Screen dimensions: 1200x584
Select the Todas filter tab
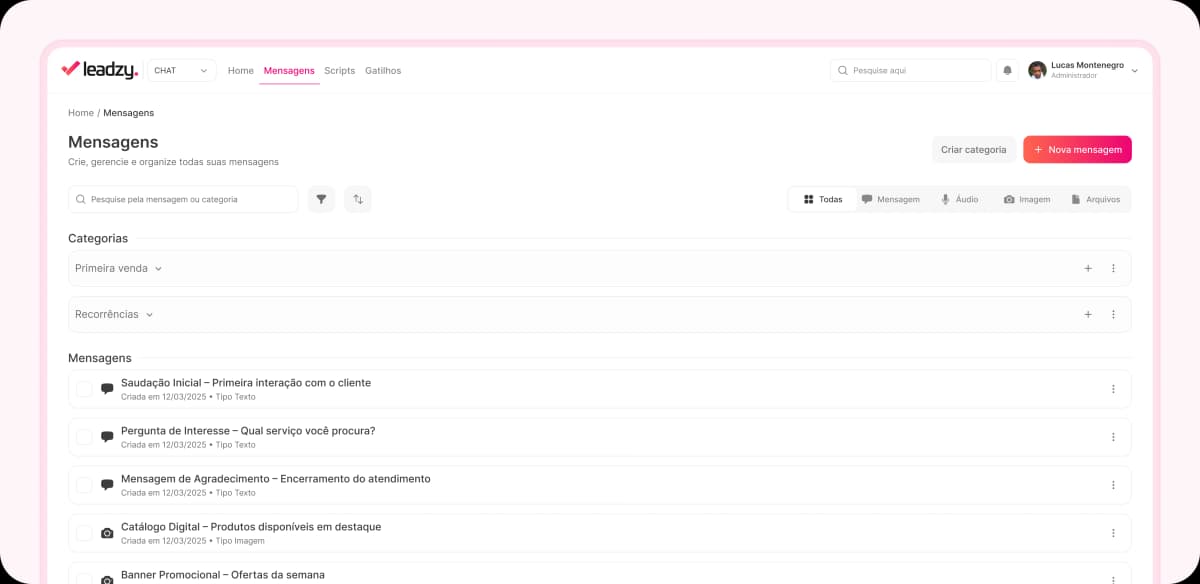[x=822, y=199]
